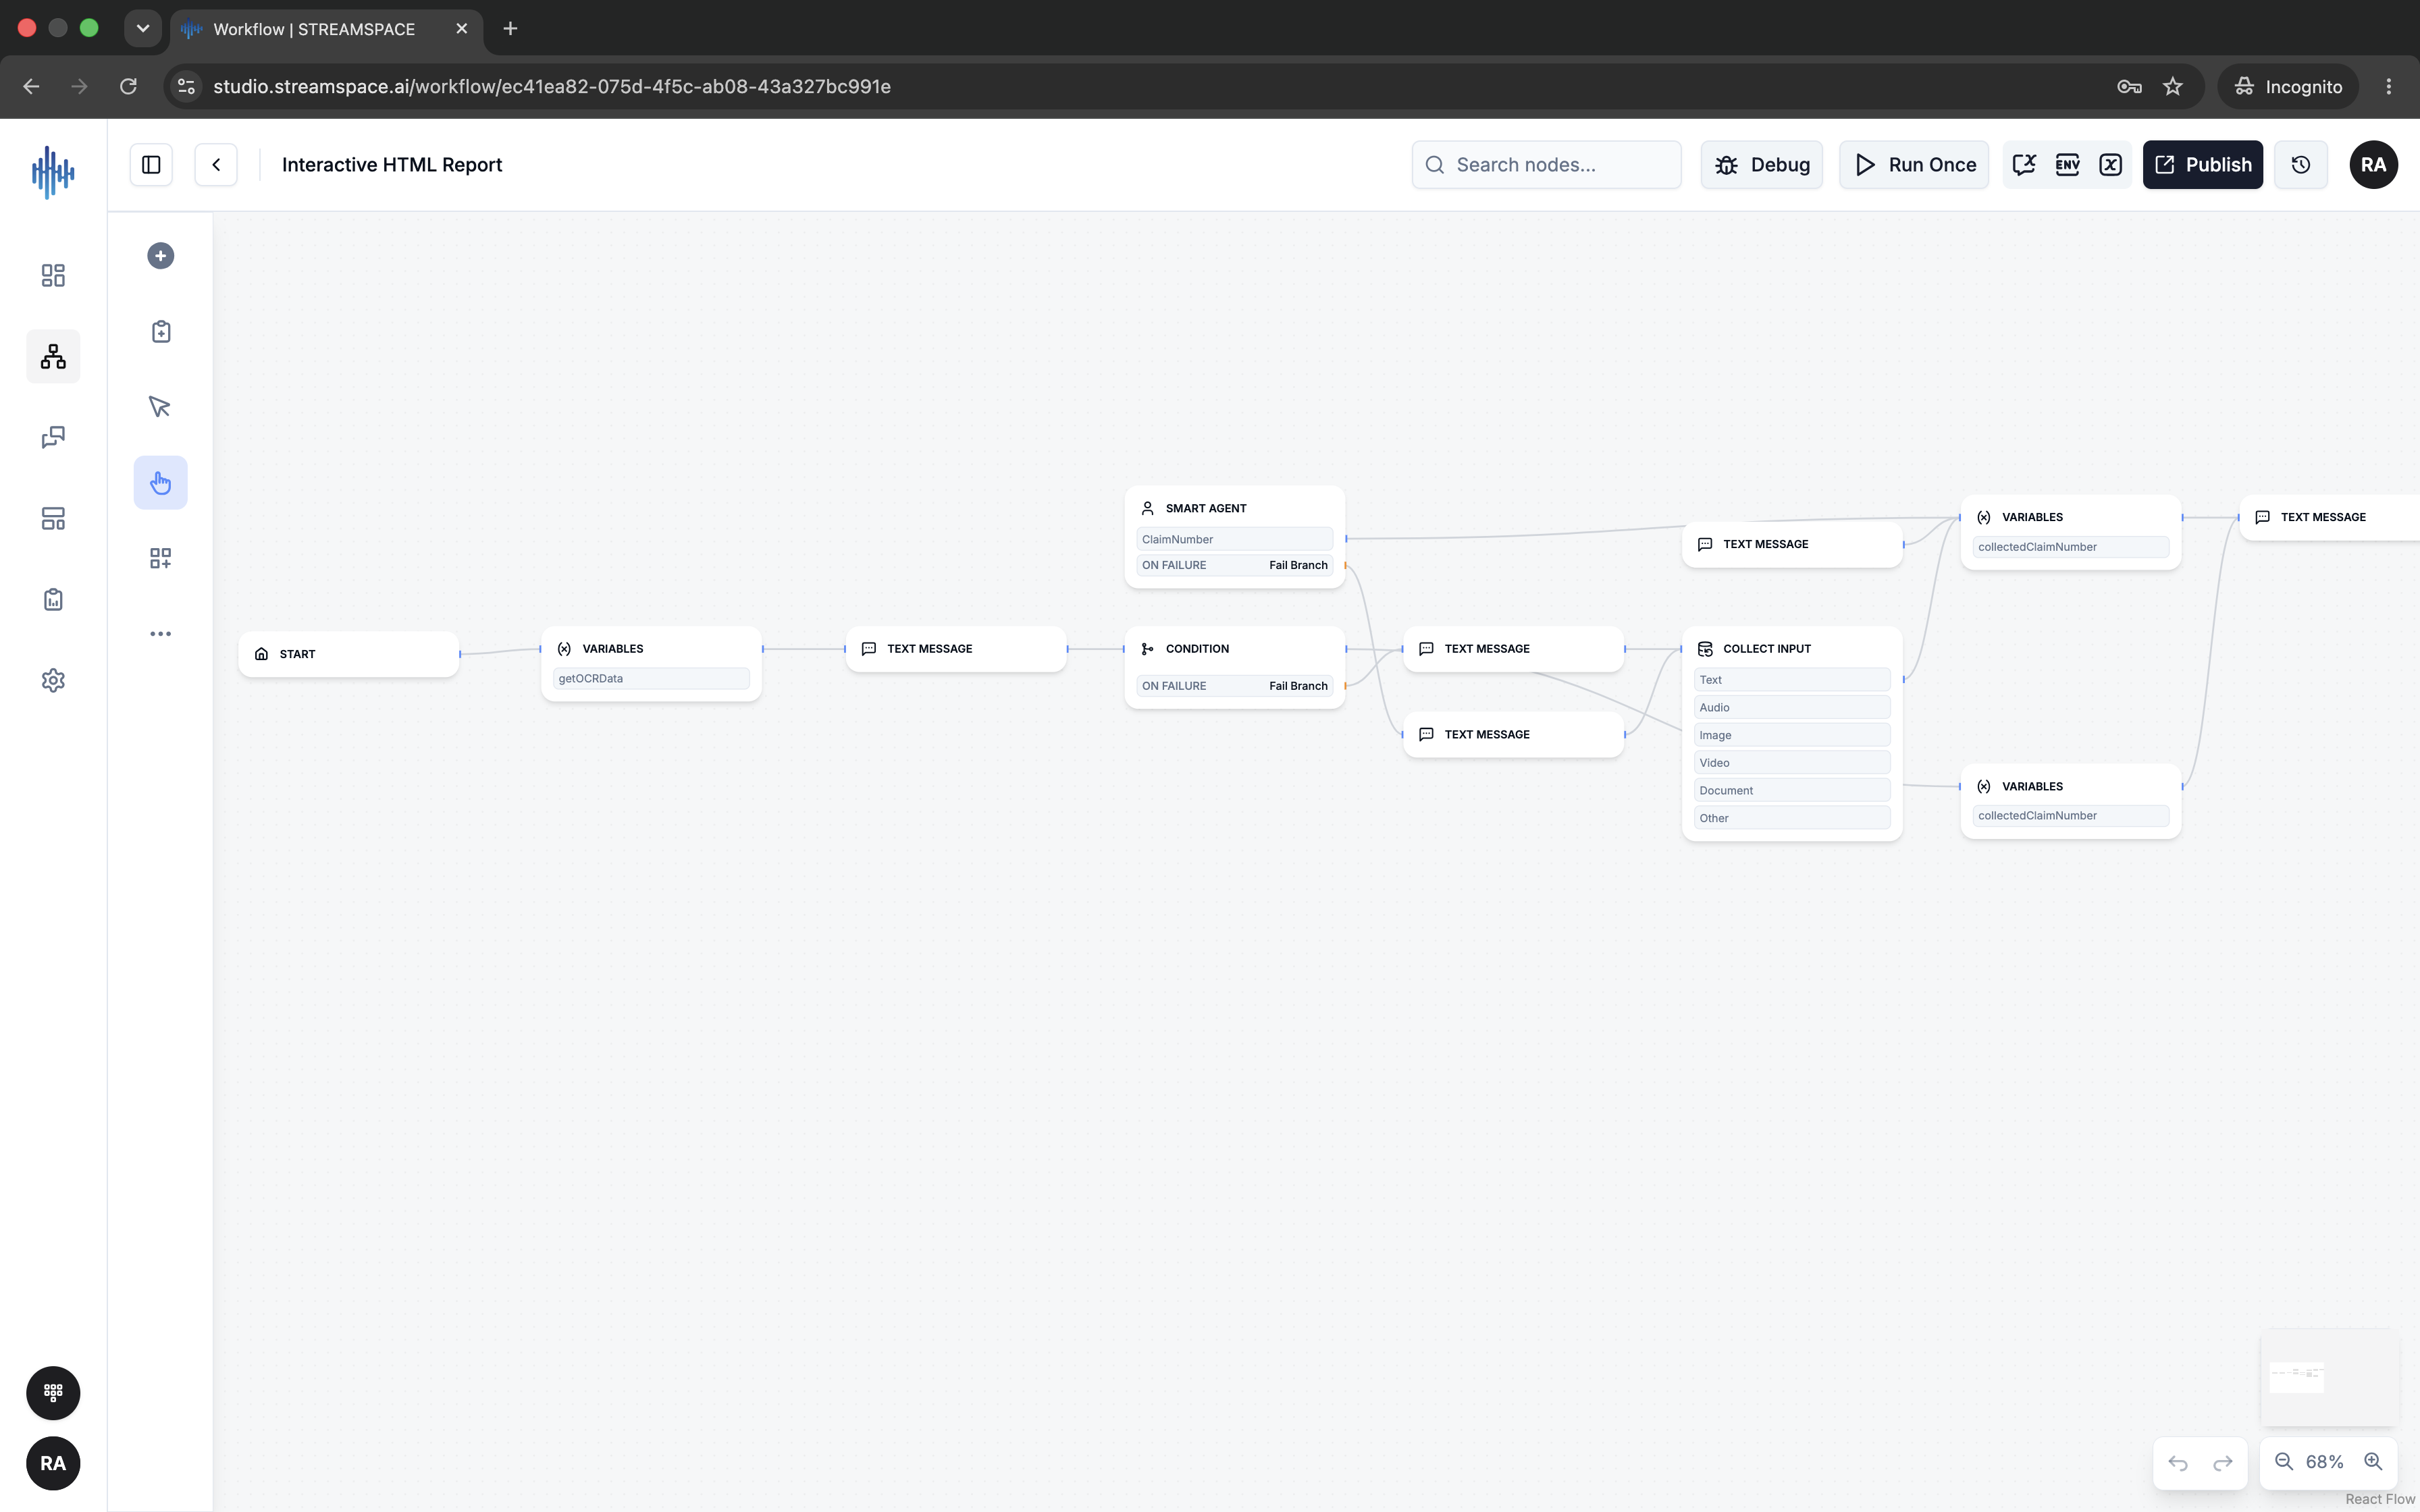Select the TEXT MESSAGE node after getOCRData
Screen dimensions: 2420x1512
click(x=956, y=649)
